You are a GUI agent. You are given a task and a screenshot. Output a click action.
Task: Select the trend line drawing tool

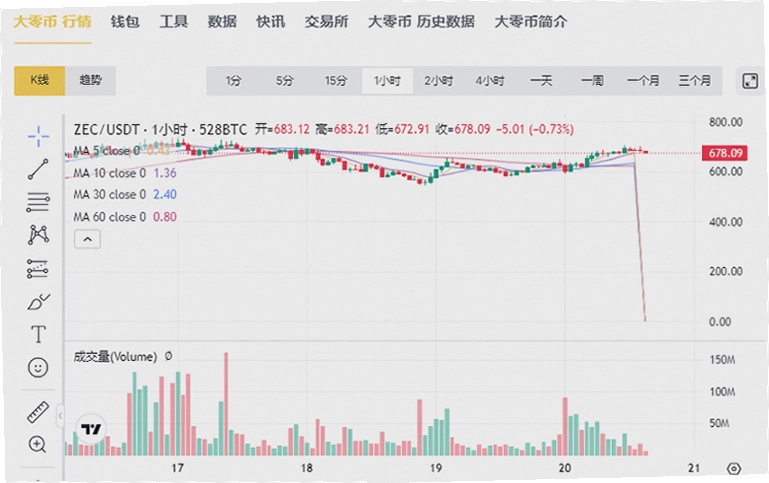pos(38,169)
